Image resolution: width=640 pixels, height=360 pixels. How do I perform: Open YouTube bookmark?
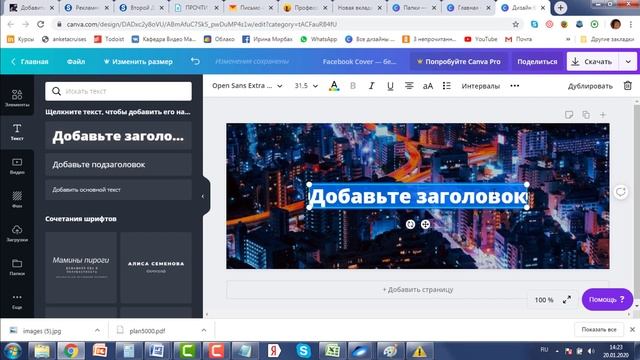pyautogui.click(x=482, y=39)
